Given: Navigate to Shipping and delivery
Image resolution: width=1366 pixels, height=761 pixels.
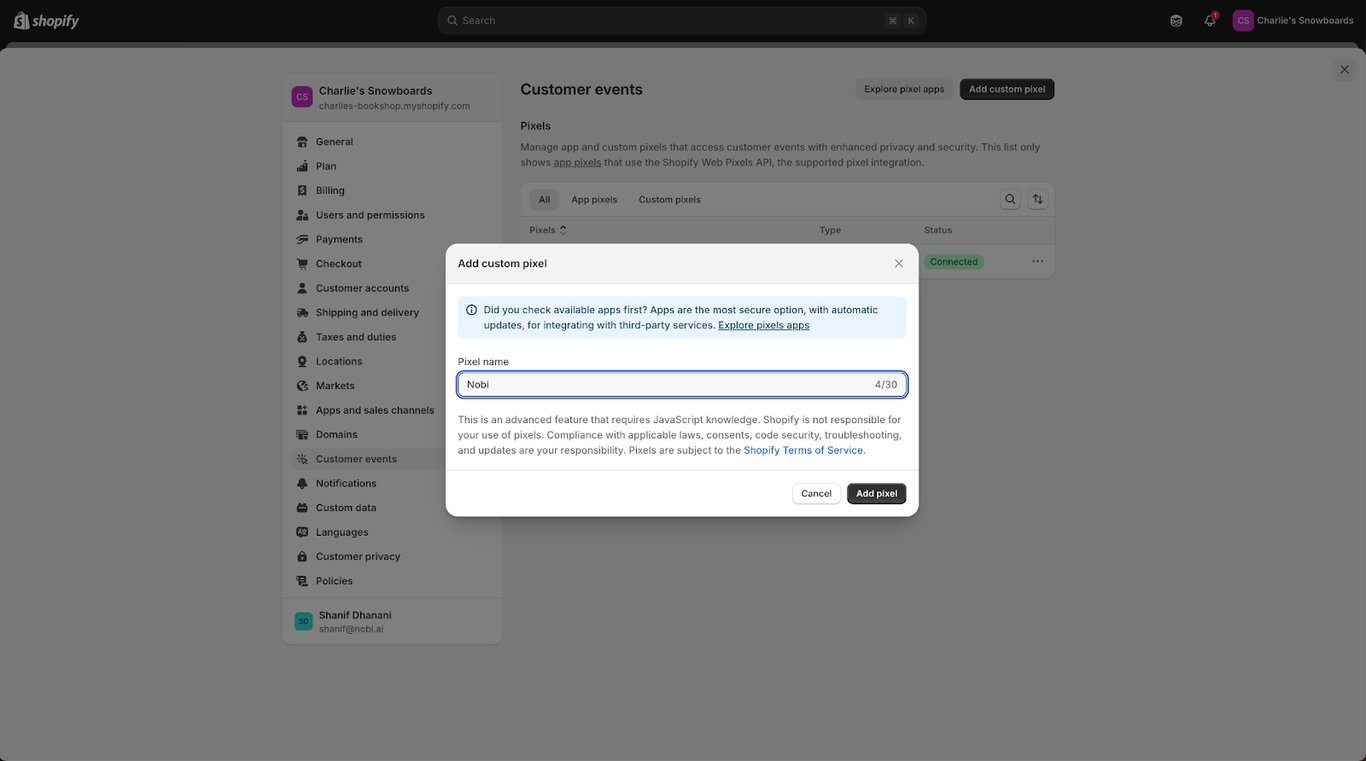Looking at the screenshot, I should tap(392, 313).
